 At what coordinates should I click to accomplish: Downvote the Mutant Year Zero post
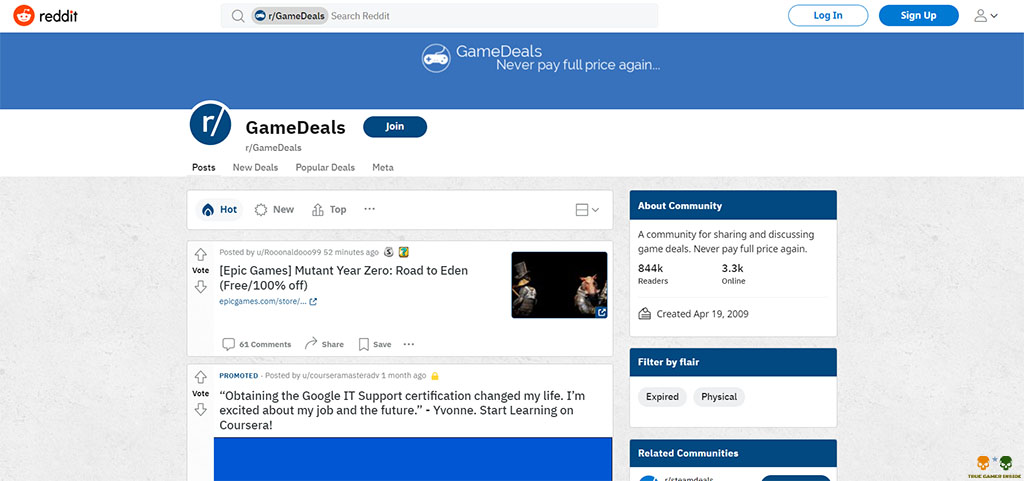coord(200,287)
